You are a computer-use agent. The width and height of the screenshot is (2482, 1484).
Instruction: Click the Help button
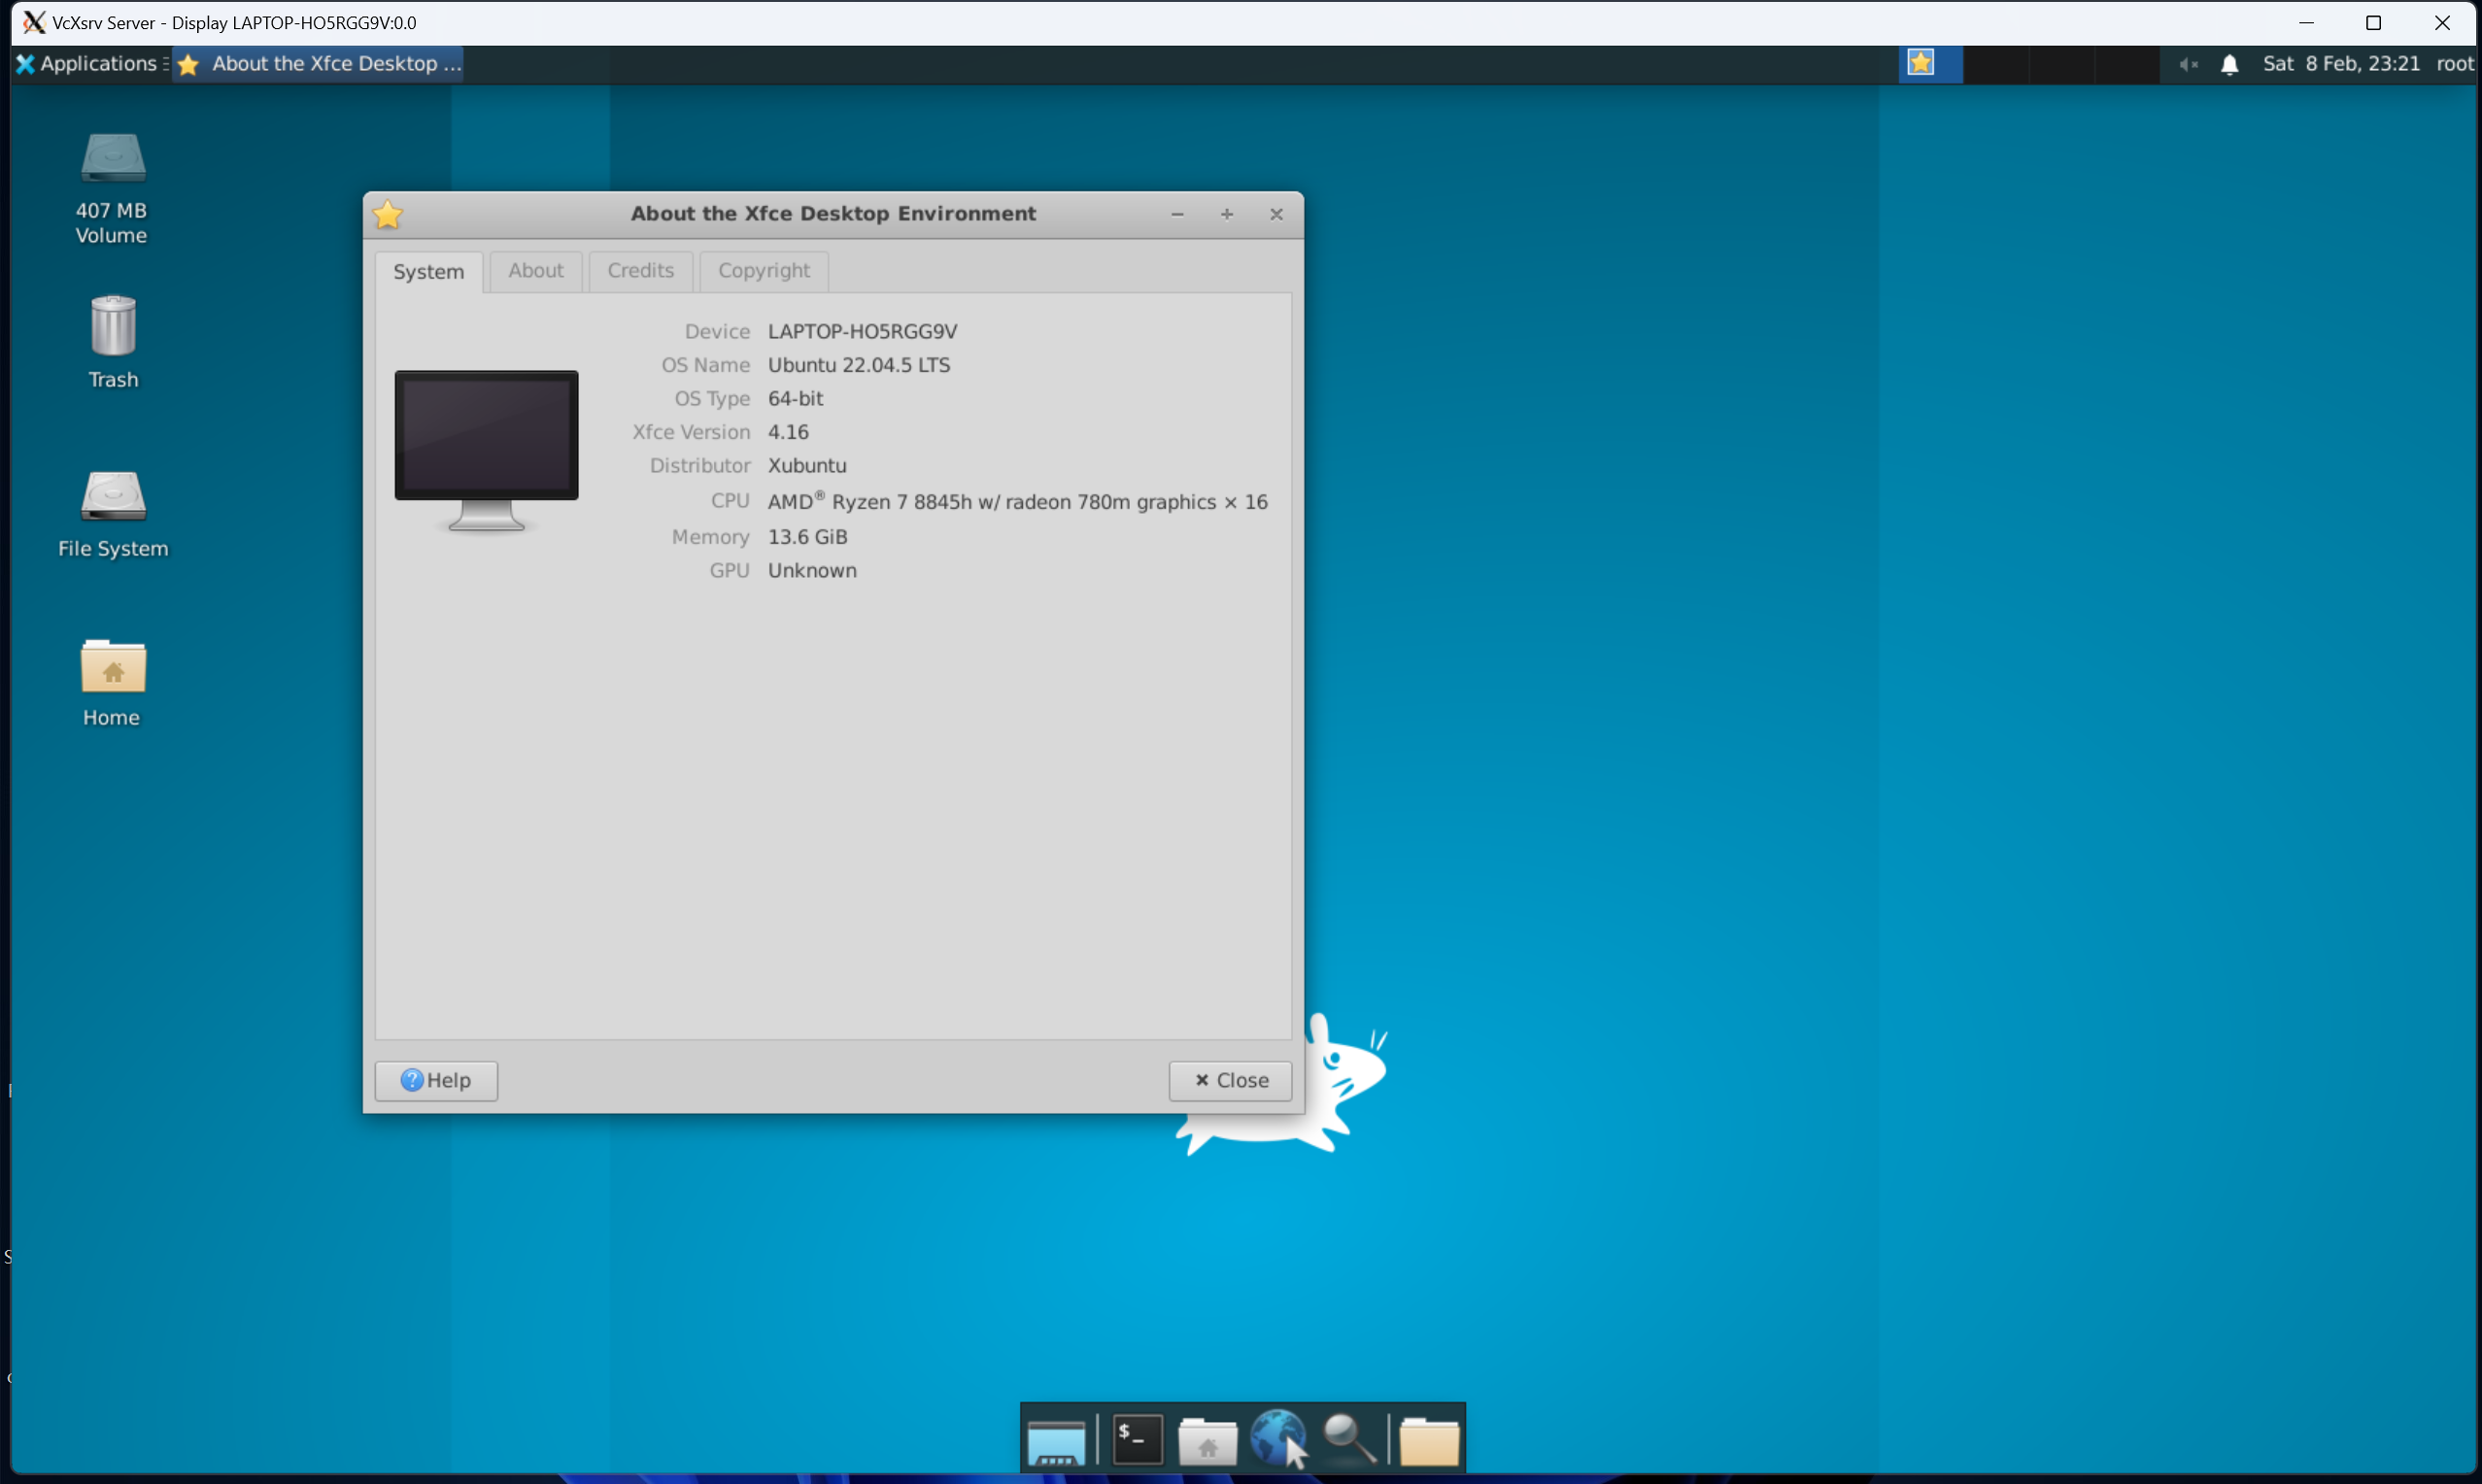coord(436,1080)
